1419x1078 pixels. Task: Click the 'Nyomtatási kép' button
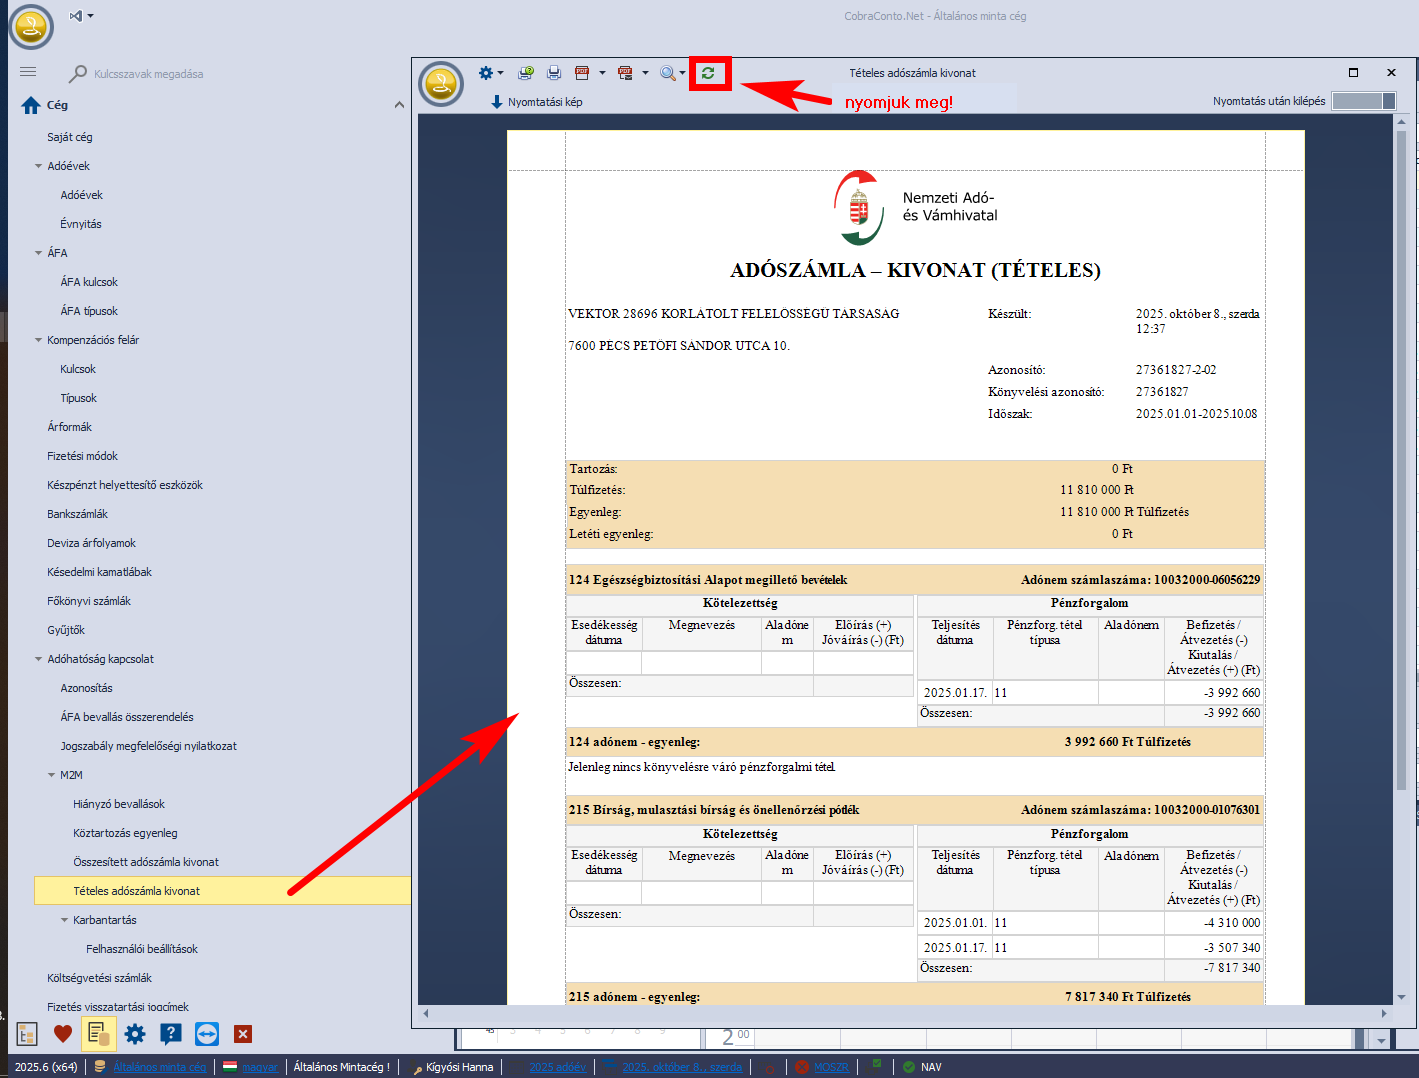[x=536, y=102]
